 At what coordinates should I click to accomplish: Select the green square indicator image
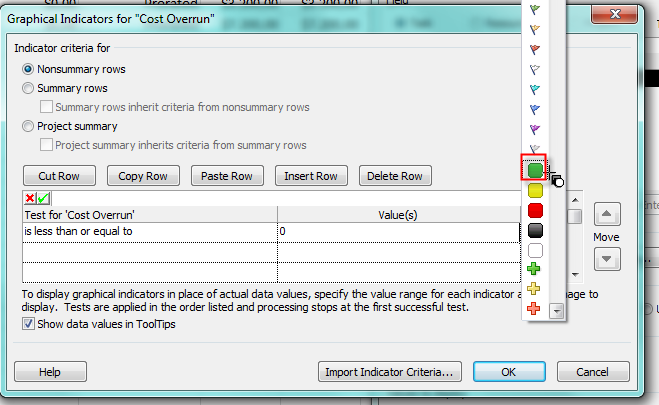coord(535,170)
